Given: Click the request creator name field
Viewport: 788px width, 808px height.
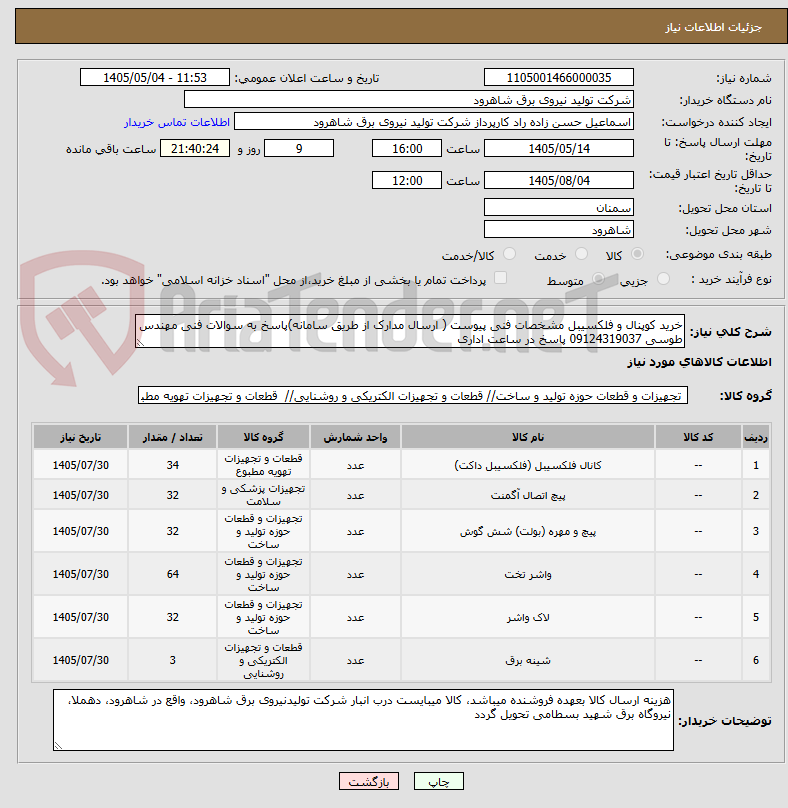Looking at the screenshot, I should 434,122.
